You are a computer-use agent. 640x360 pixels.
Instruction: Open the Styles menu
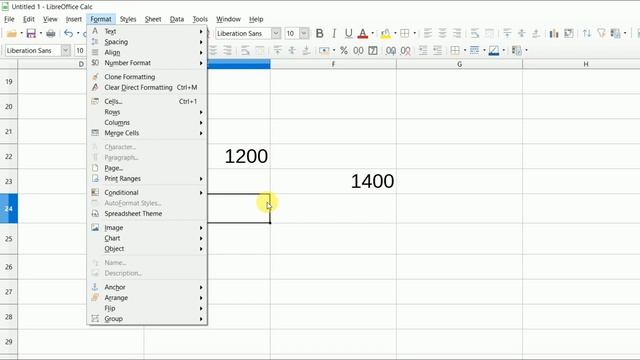[128, 19]
